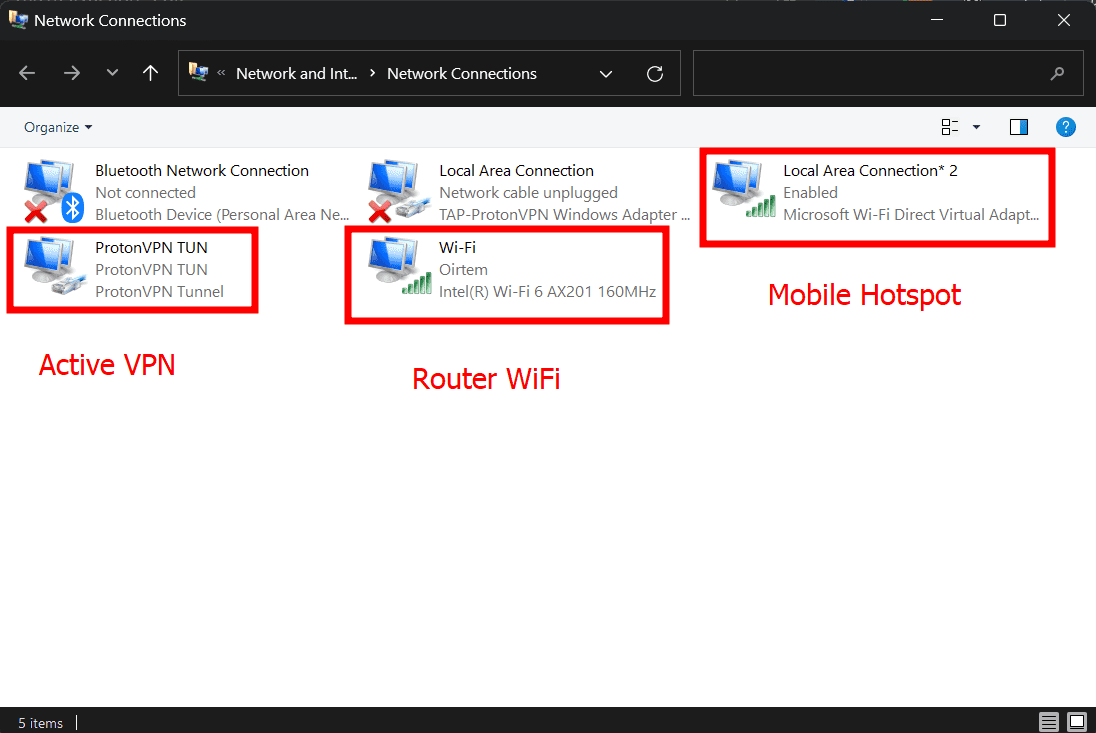Image resolution: width=1096 pixels, height=733 pixels.
Task: Select Local Area Connection* 2 adapter icon
Action: point(741,191)
